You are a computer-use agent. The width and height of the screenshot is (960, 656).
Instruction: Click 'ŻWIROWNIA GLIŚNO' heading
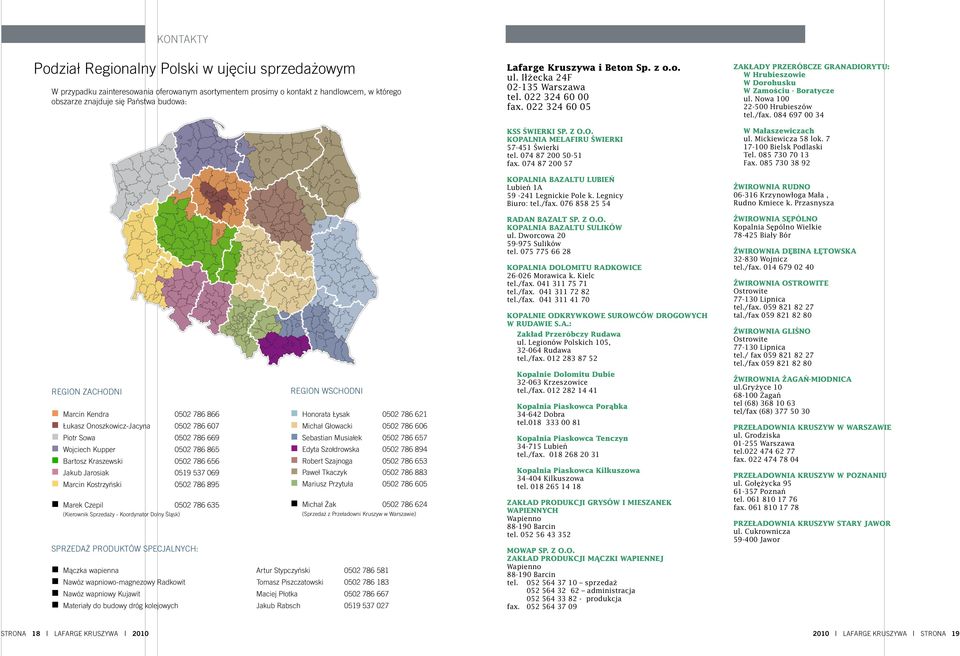click(x=771, y=331)
